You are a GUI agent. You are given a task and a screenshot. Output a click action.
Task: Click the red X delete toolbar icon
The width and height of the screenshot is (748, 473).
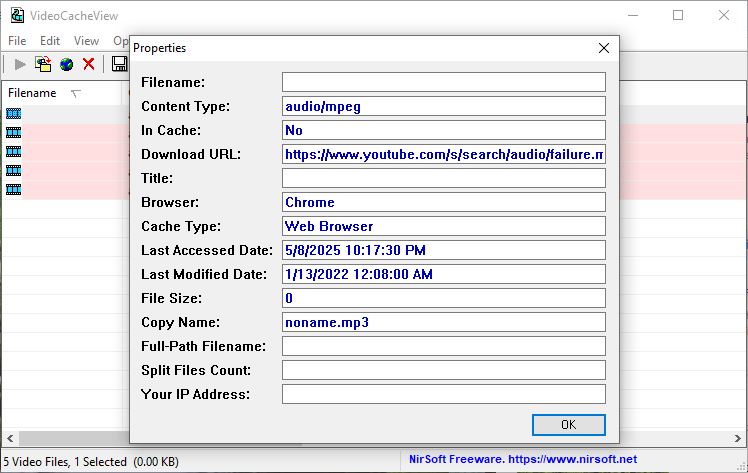(x=89, y=64)
